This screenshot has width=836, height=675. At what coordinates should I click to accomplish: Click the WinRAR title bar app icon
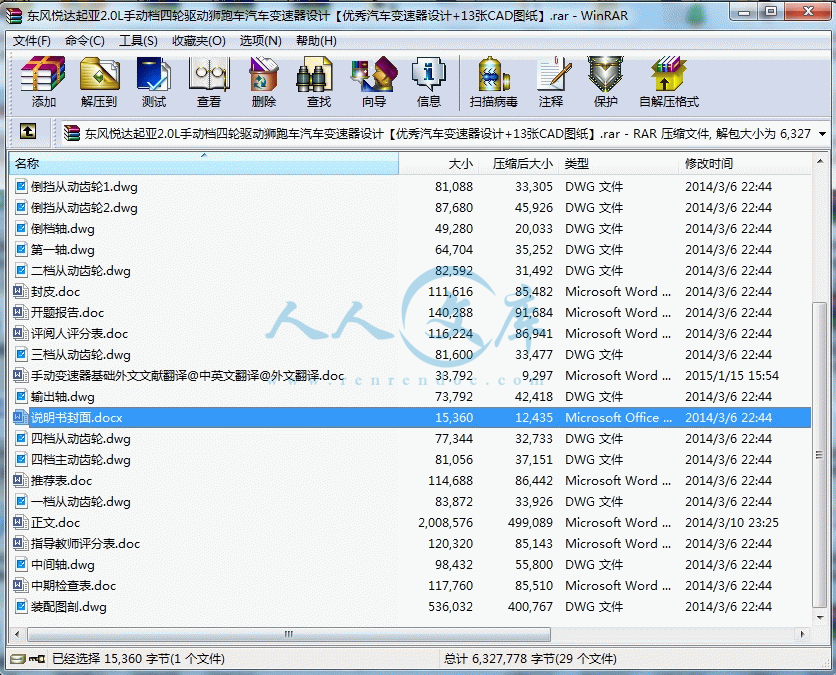(x=14, y=15)
